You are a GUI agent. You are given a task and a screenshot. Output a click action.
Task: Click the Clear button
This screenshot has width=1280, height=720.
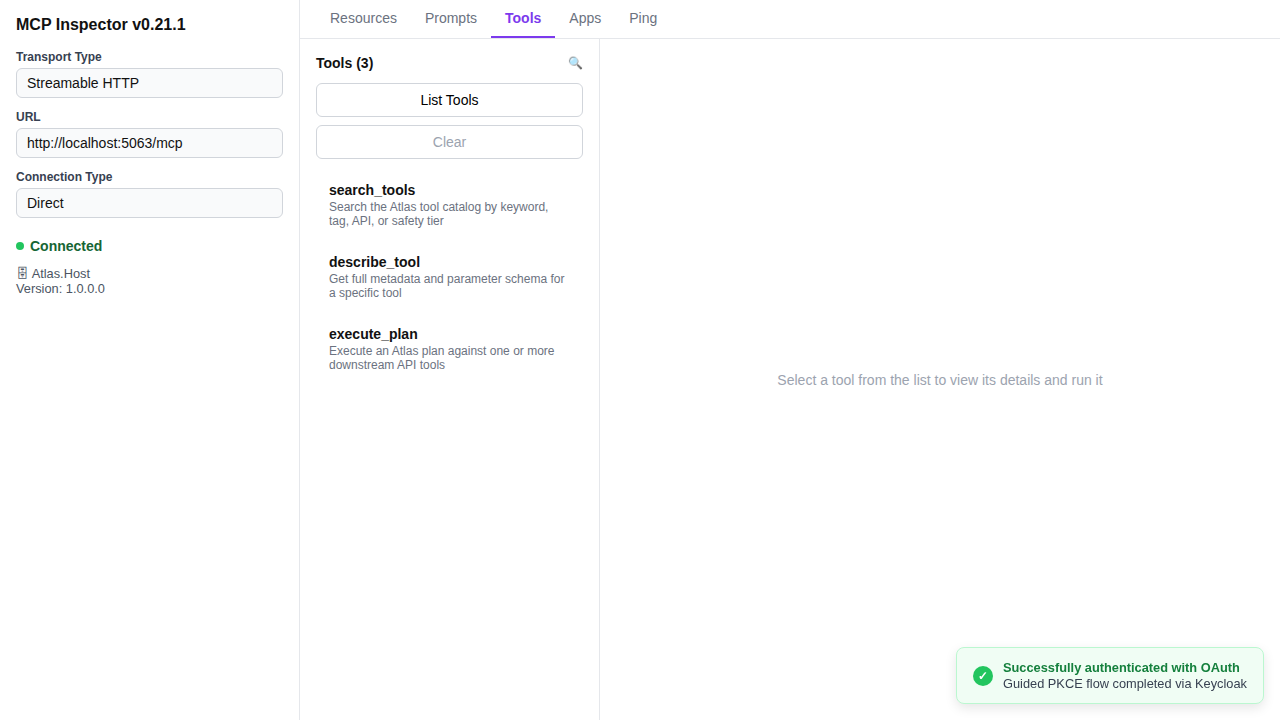coord(449,141)
